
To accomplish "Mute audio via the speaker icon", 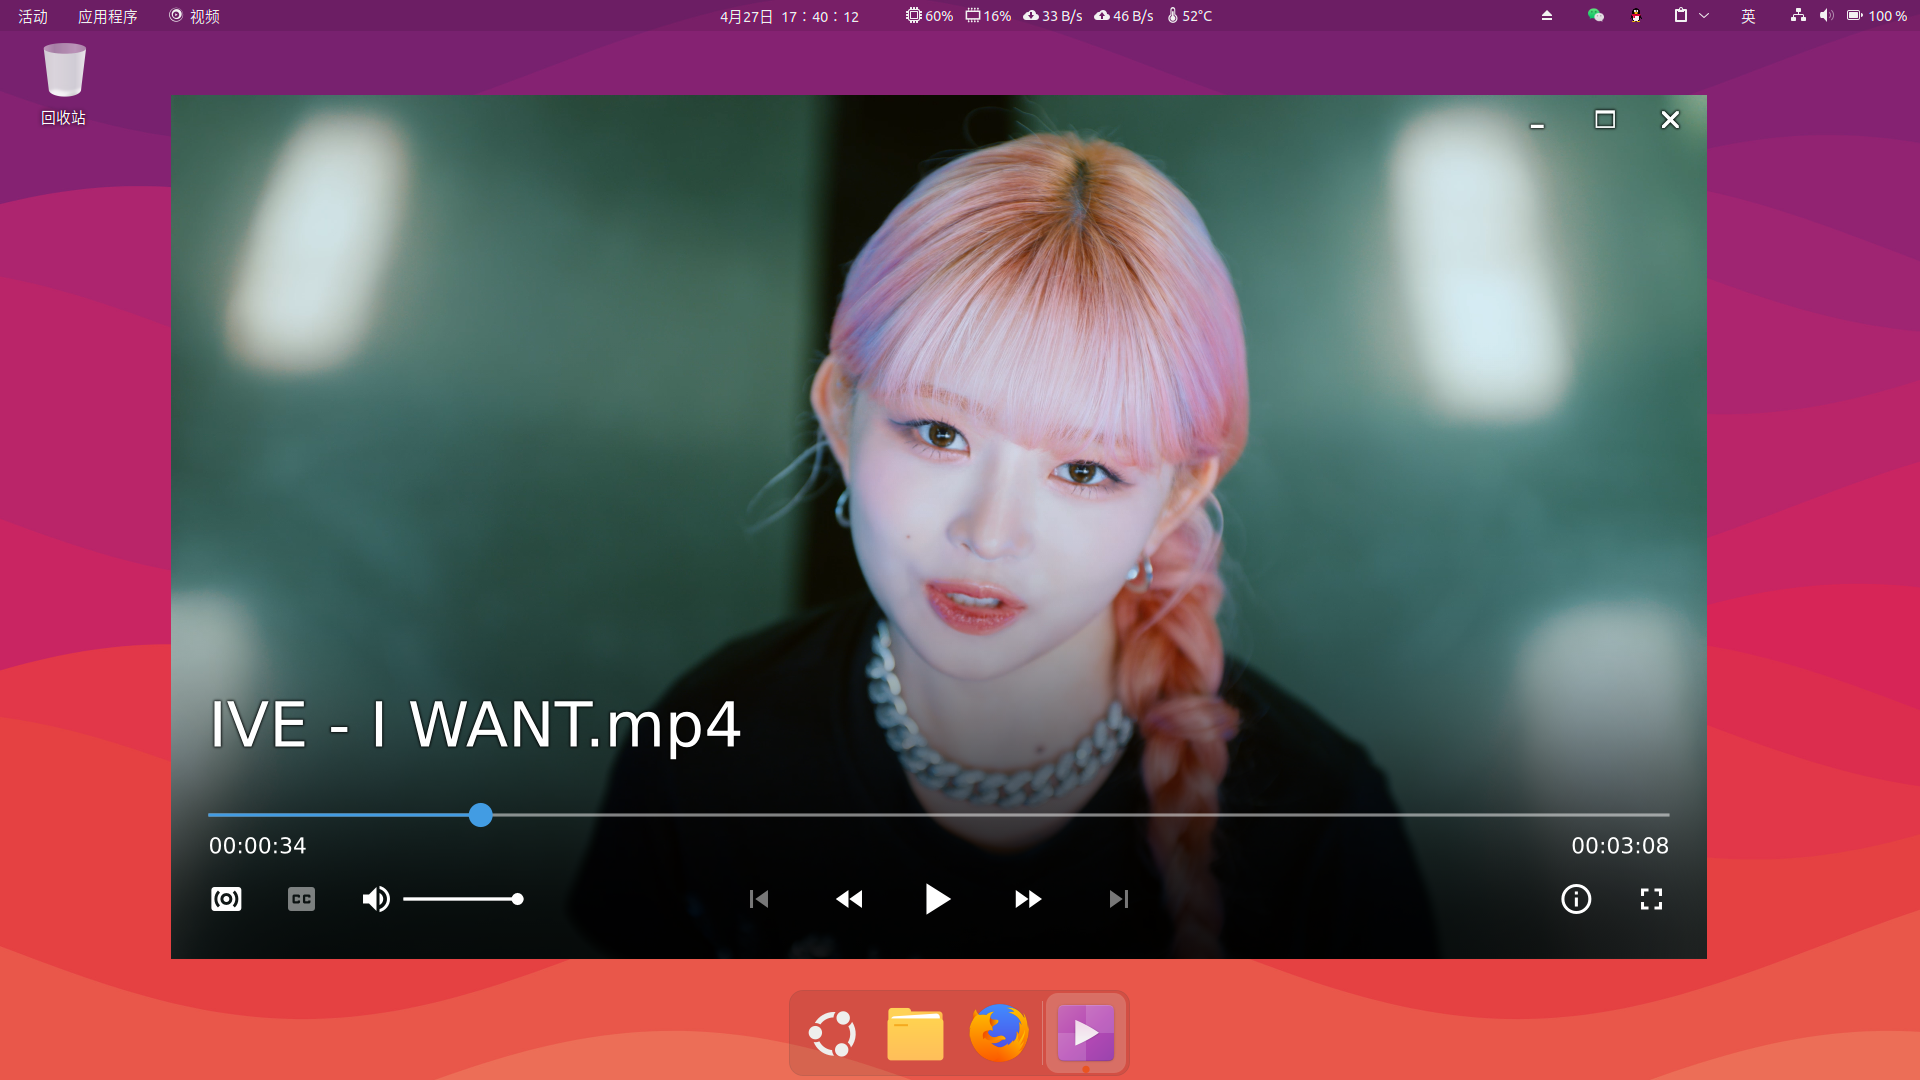I will click(376, 899).
